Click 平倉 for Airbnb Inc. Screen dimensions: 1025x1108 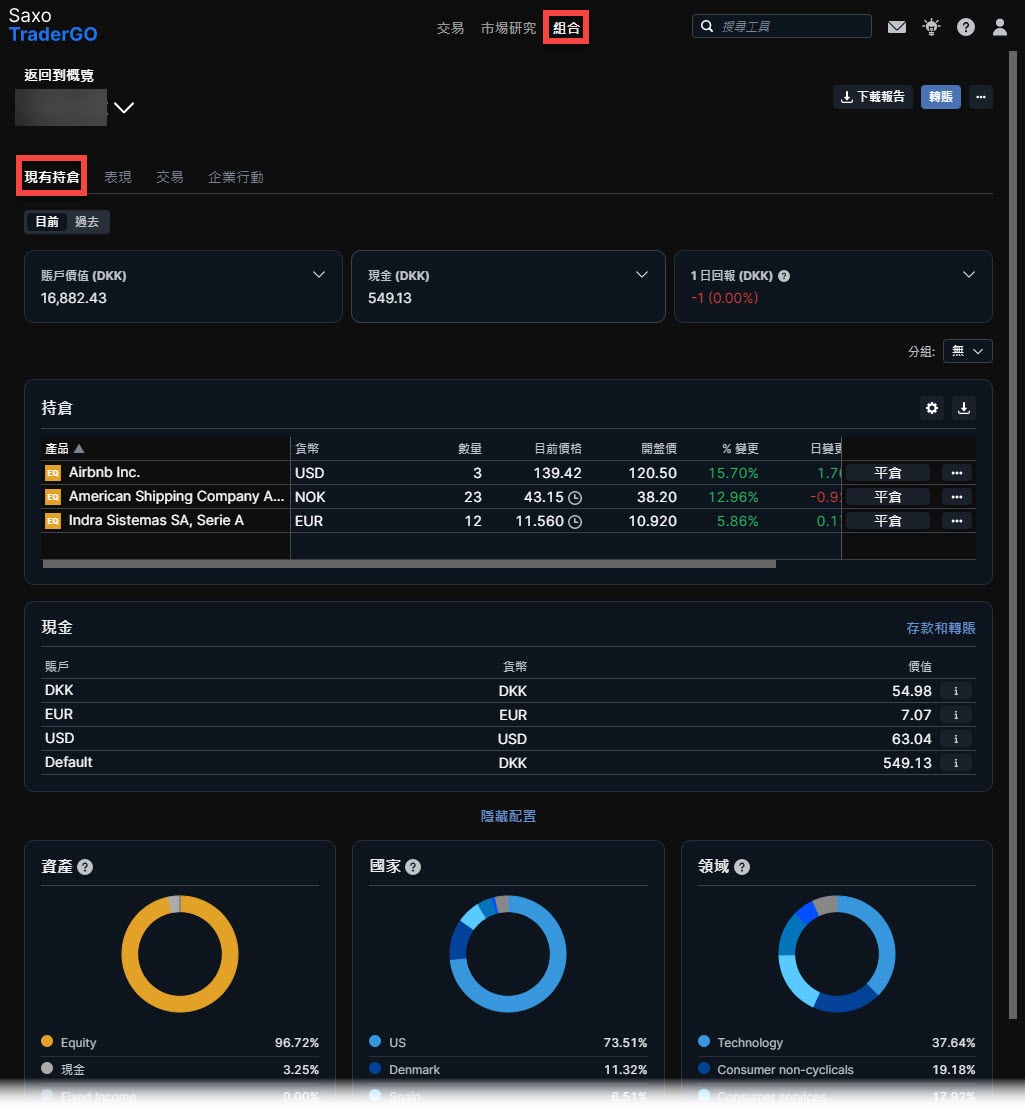[887, 473]
